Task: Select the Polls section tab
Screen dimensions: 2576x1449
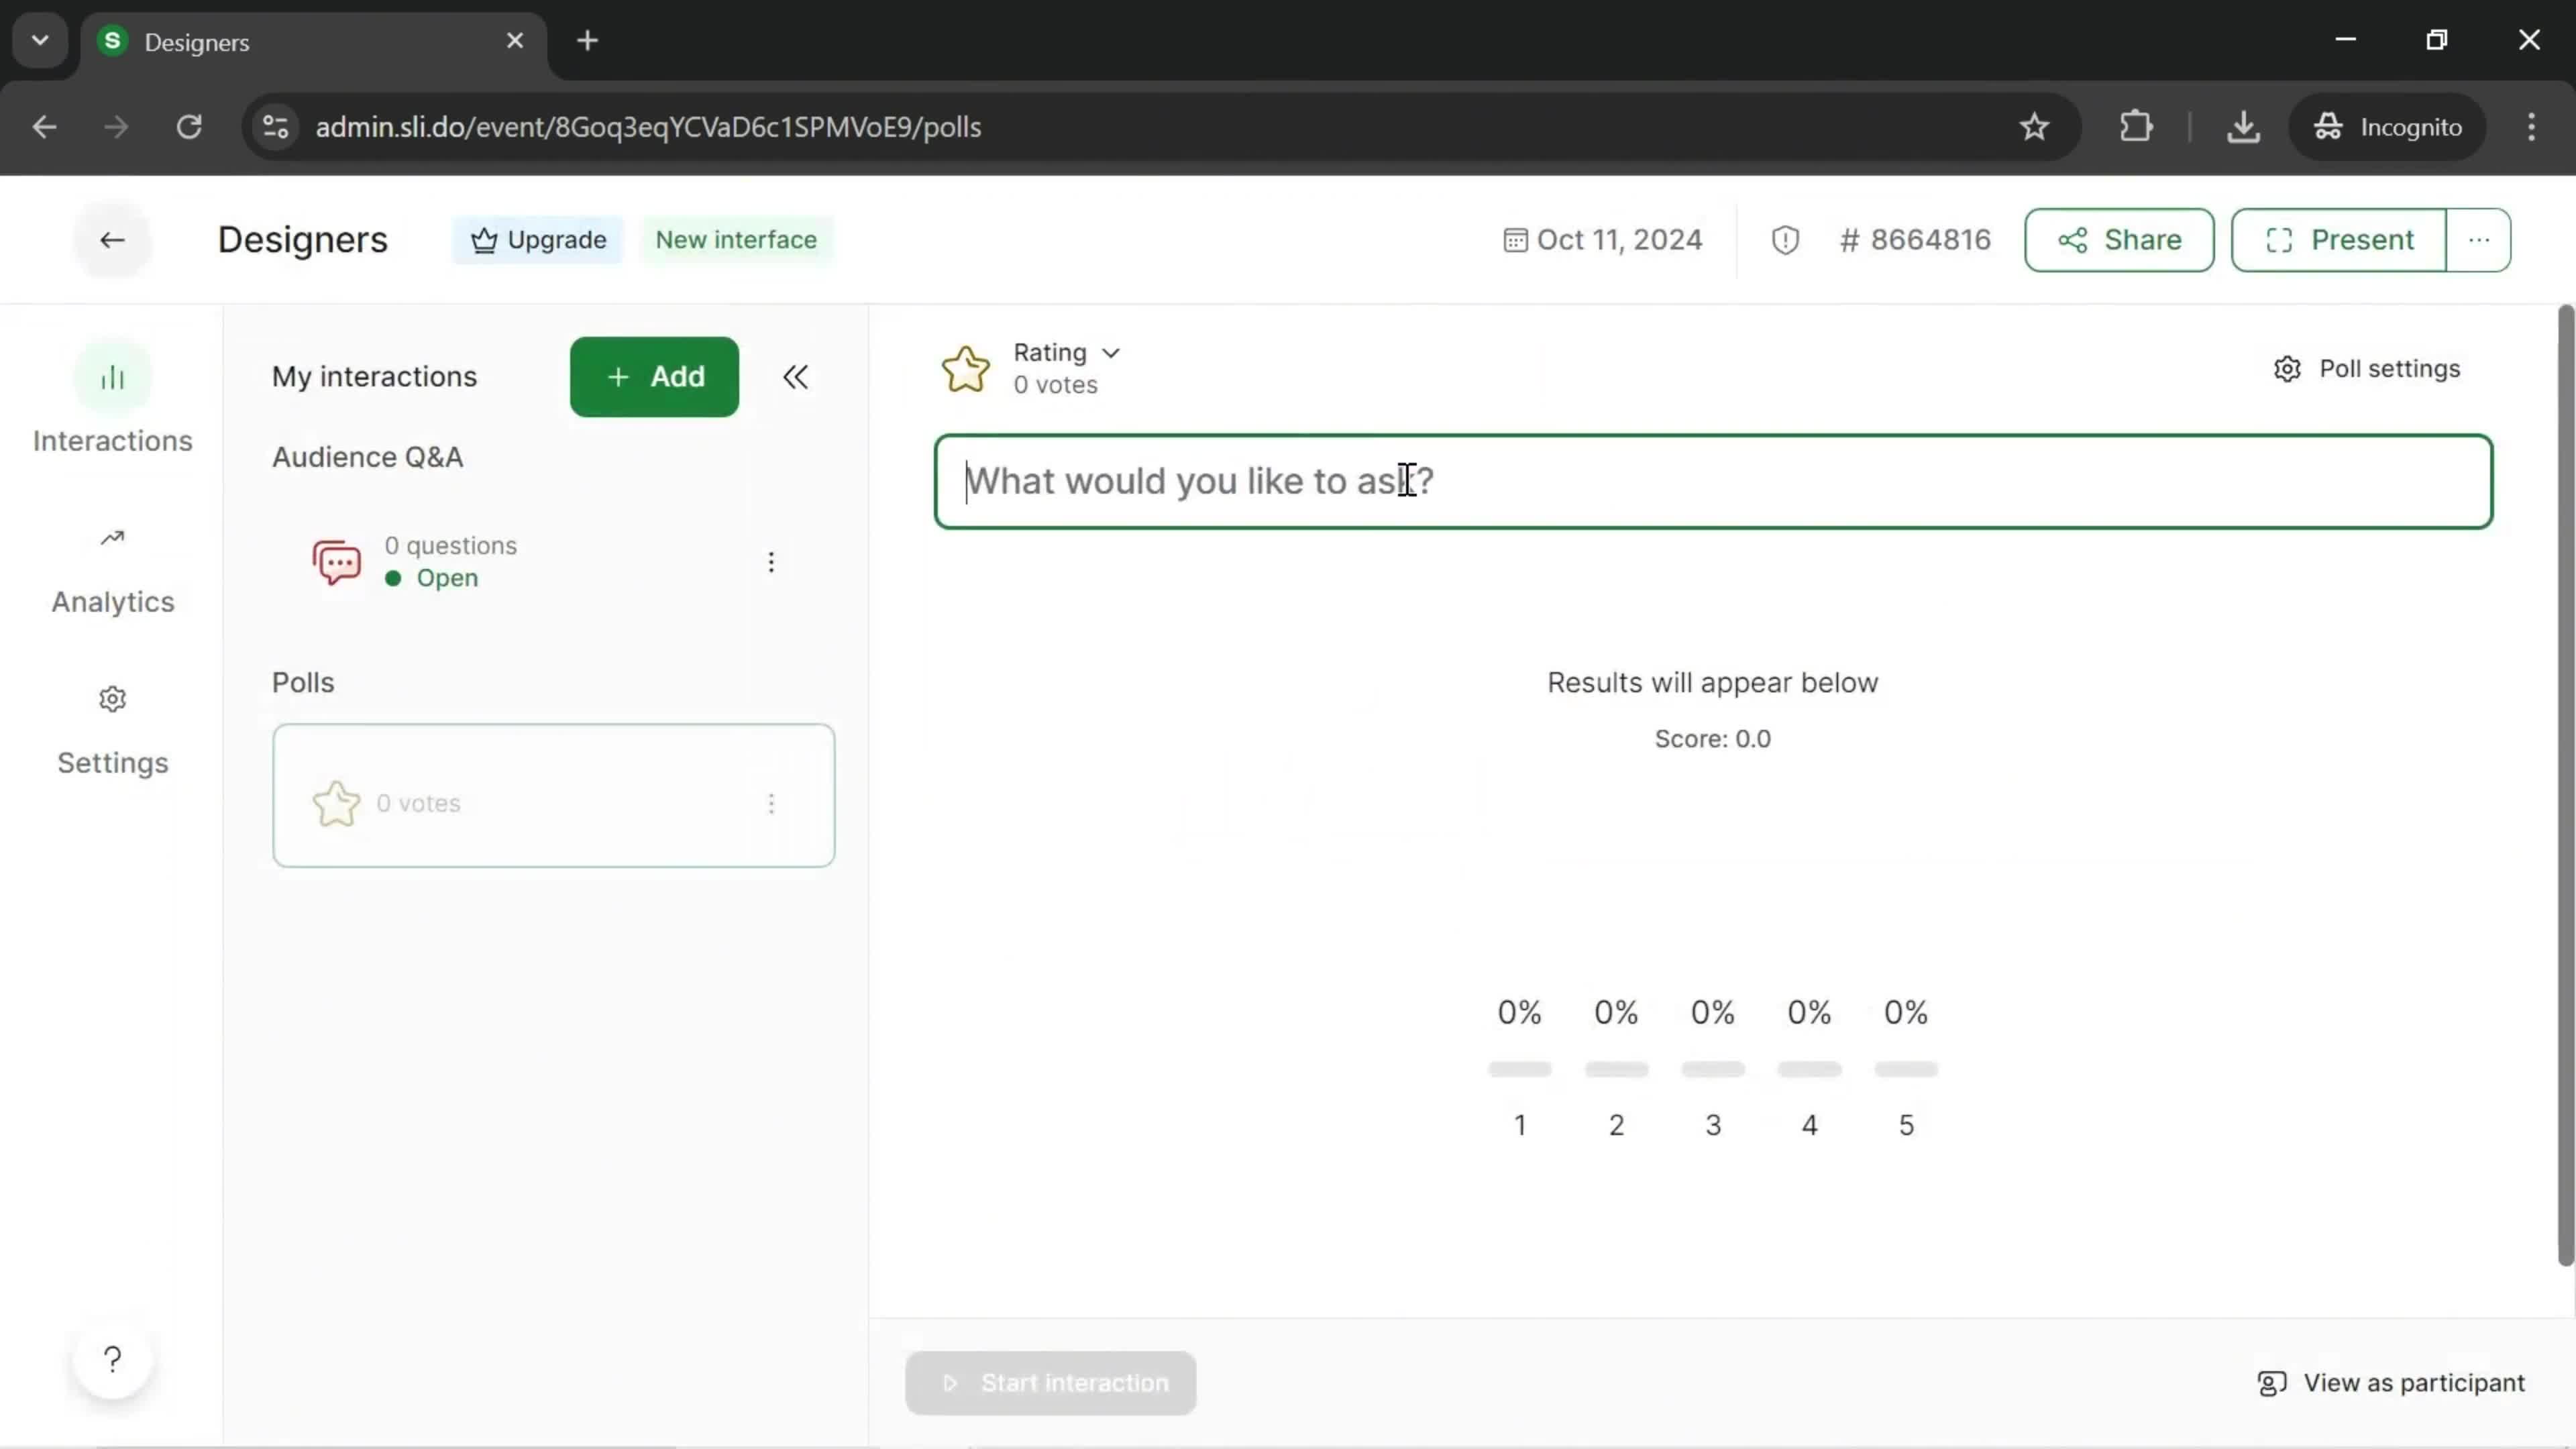Action: (303, 681)
